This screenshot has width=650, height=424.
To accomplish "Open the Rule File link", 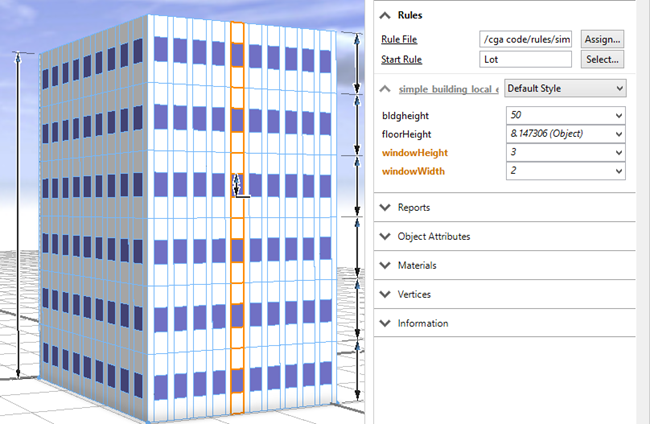I will [x=399, y=40].
